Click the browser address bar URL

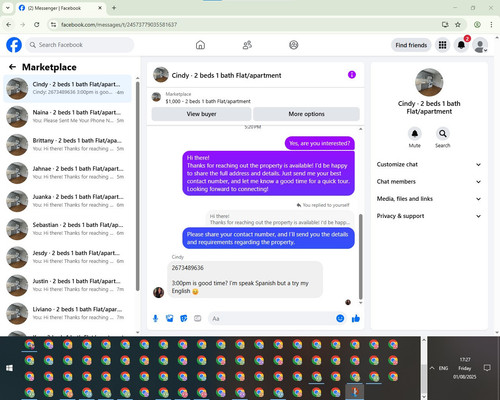click(119, 25)
